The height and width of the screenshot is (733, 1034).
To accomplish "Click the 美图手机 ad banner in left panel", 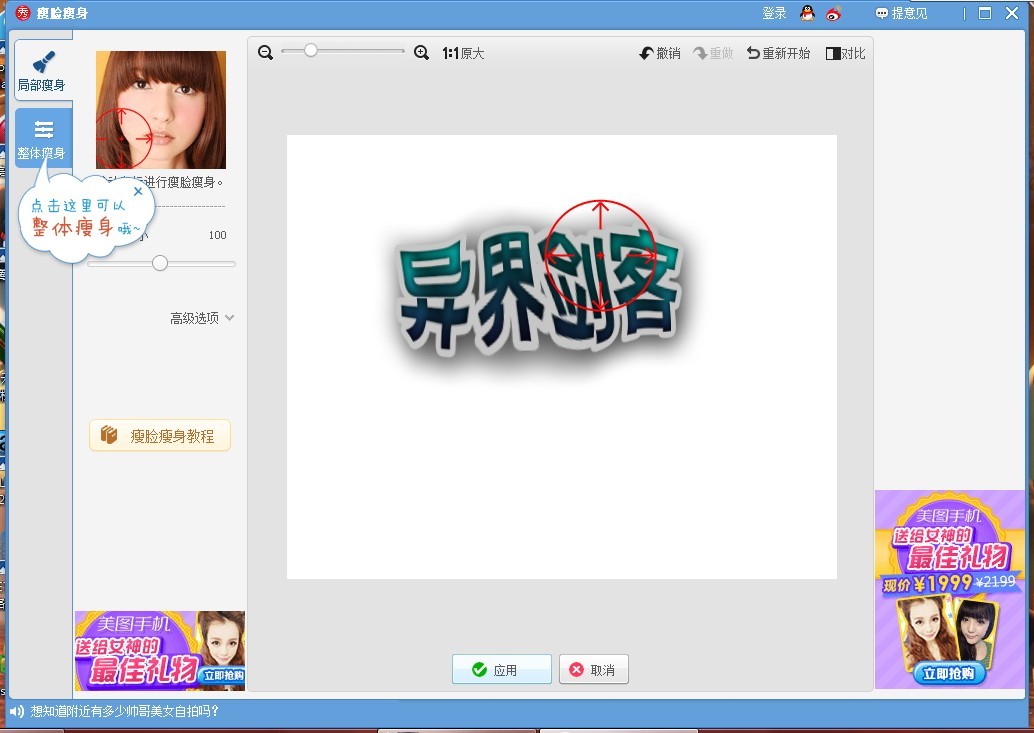I will coord(160,651).
